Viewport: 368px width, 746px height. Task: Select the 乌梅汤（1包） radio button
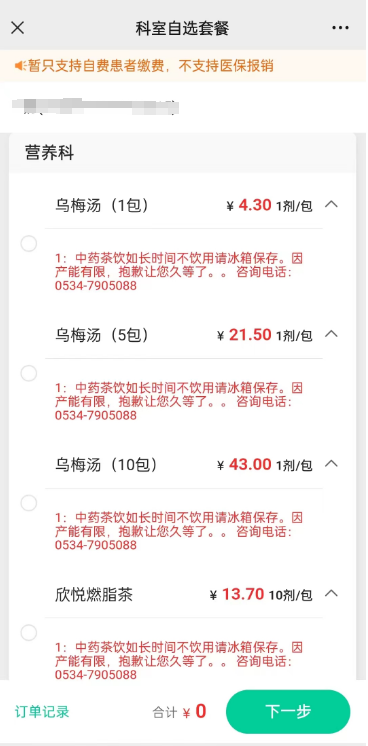pyautogui.click(x=29, y=244)
